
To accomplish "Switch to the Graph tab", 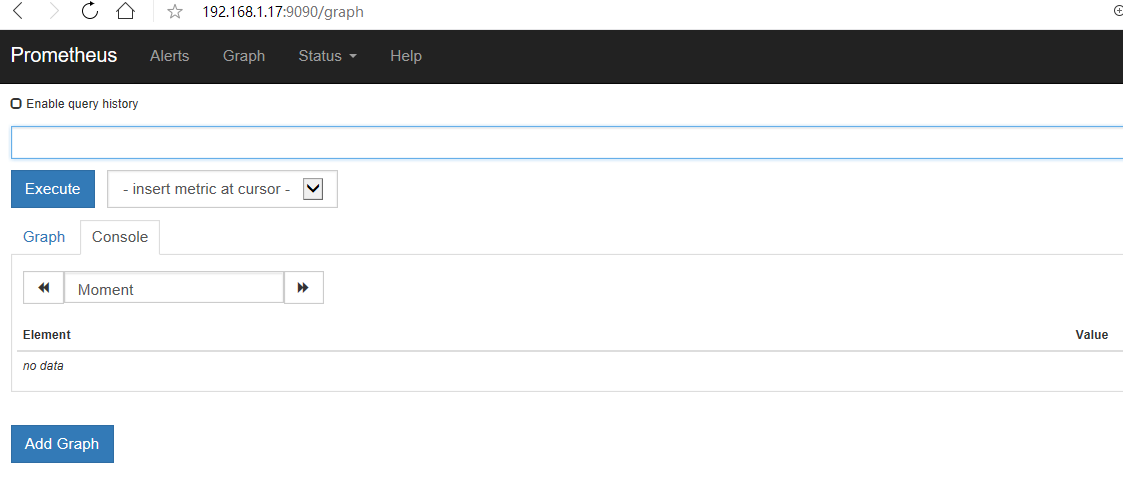I will pos(44,237).
